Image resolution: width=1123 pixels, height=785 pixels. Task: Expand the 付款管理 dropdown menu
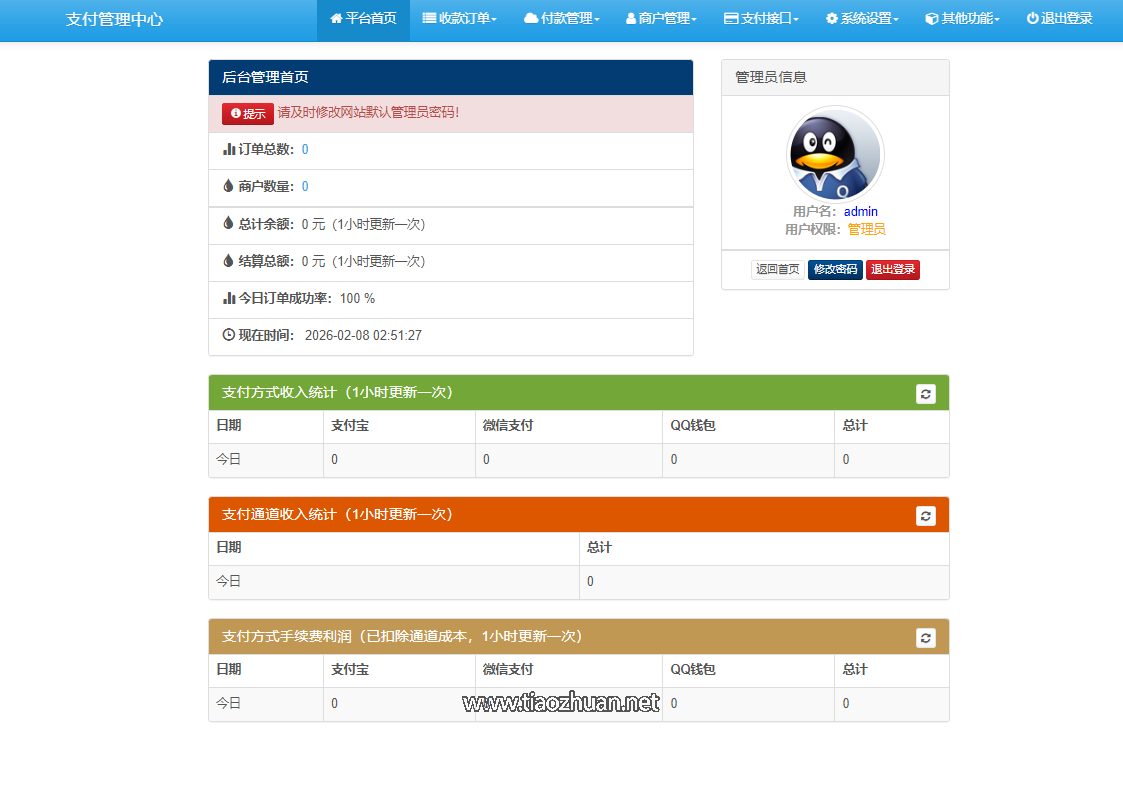(x=562, y=18)
